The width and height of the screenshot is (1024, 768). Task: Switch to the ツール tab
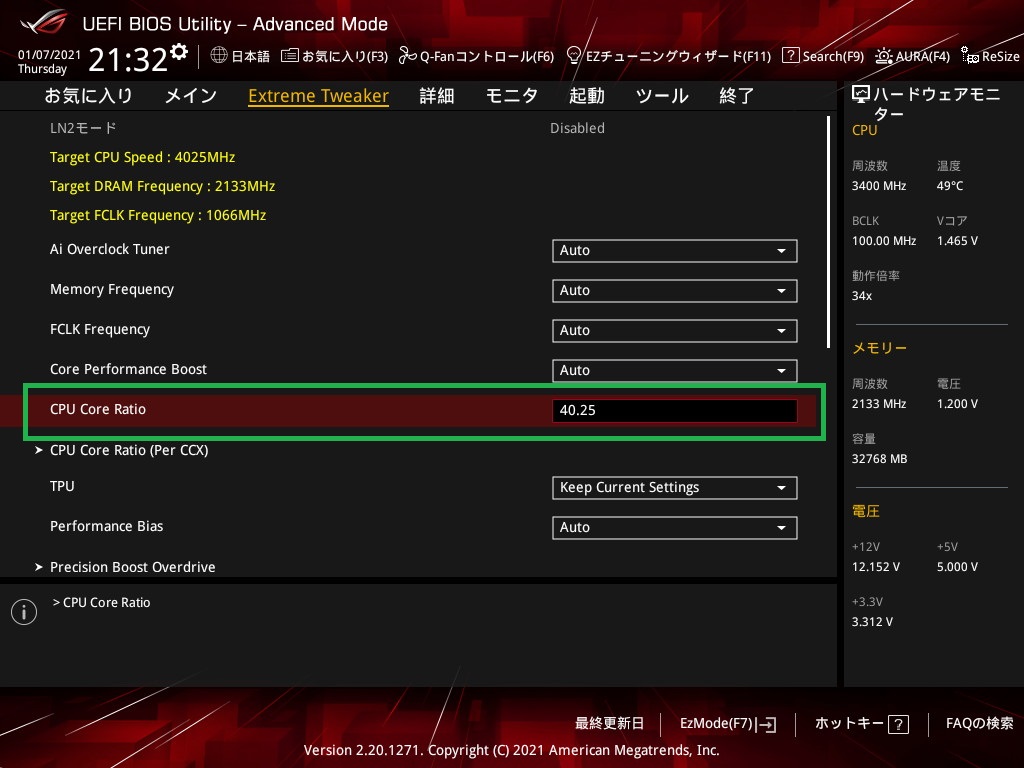(662, 96)
